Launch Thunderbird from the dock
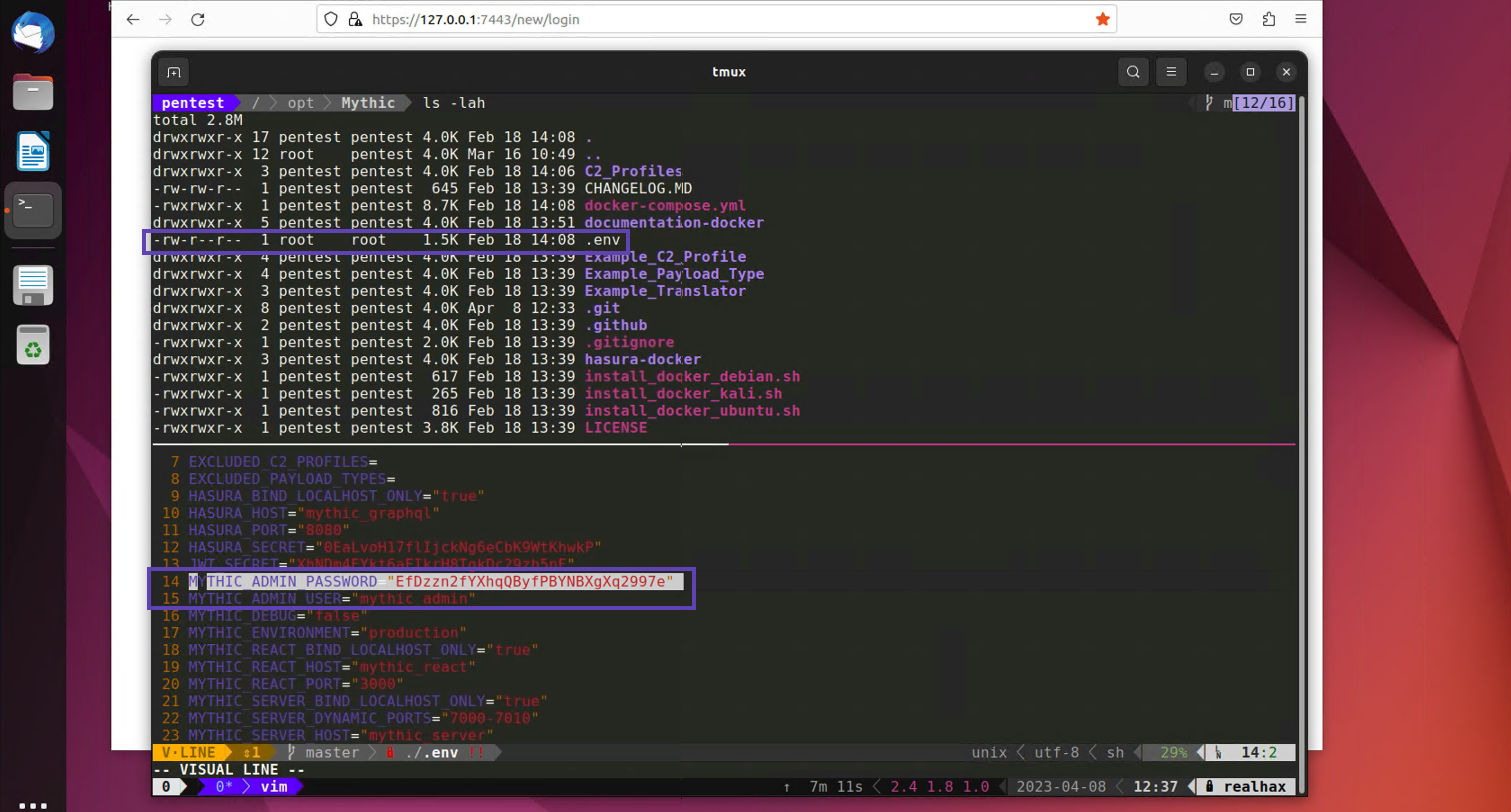This screenshot has width=1511, height=812. pyautogui.click(x=33, y=33)
